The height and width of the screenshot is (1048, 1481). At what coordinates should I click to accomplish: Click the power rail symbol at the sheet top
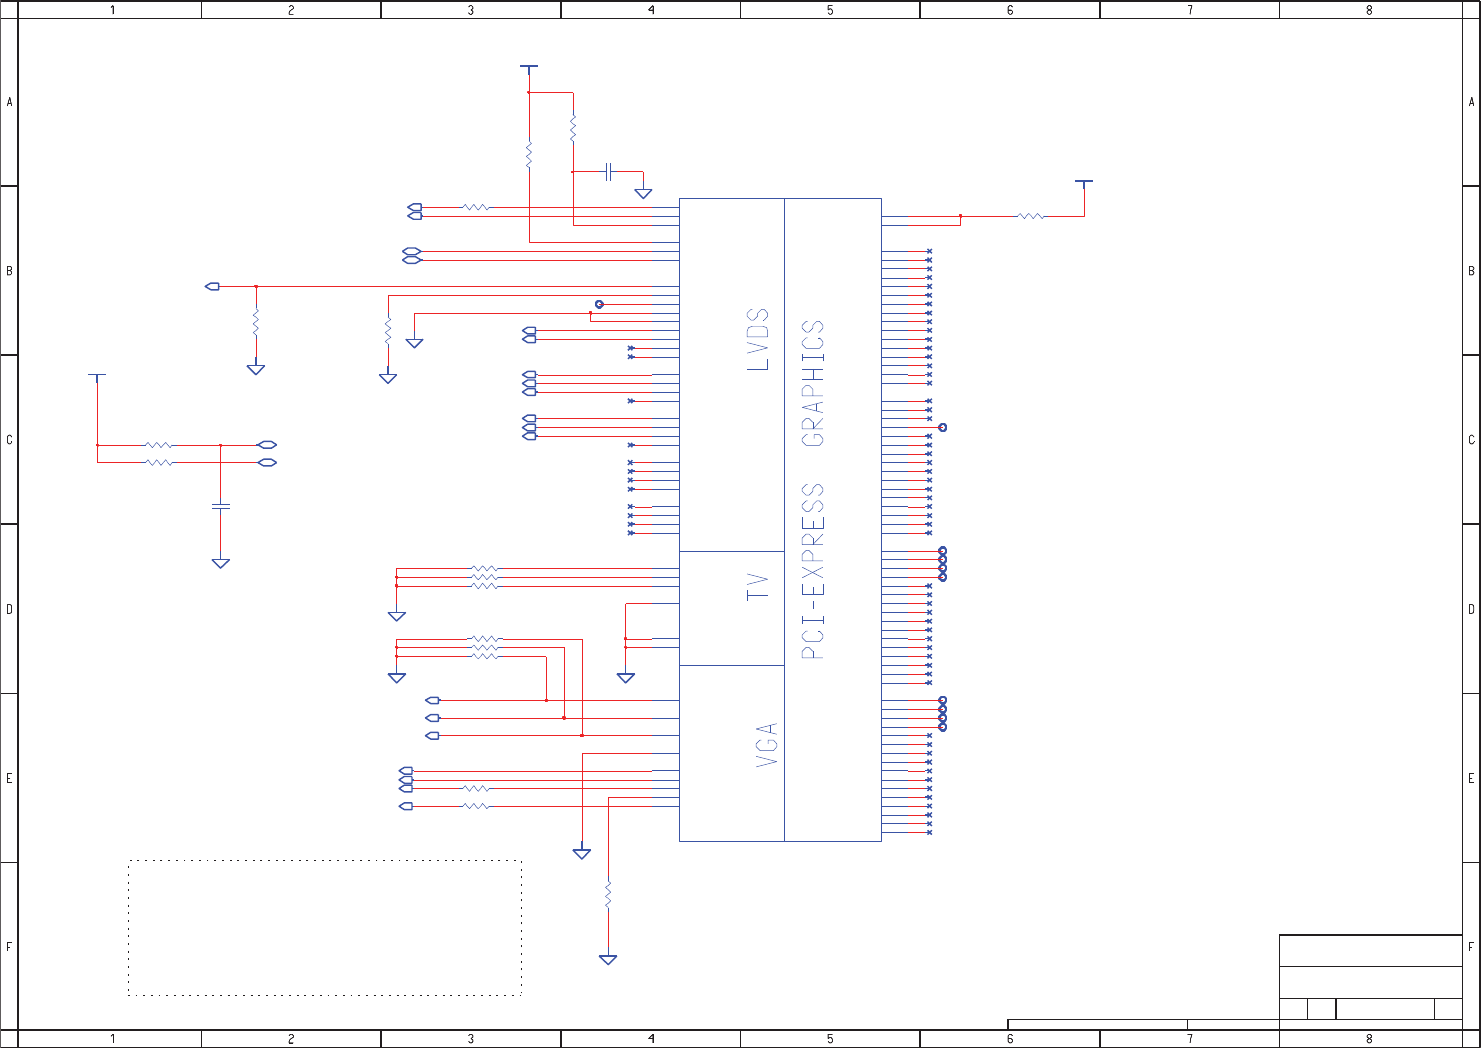tap(529, 68)
